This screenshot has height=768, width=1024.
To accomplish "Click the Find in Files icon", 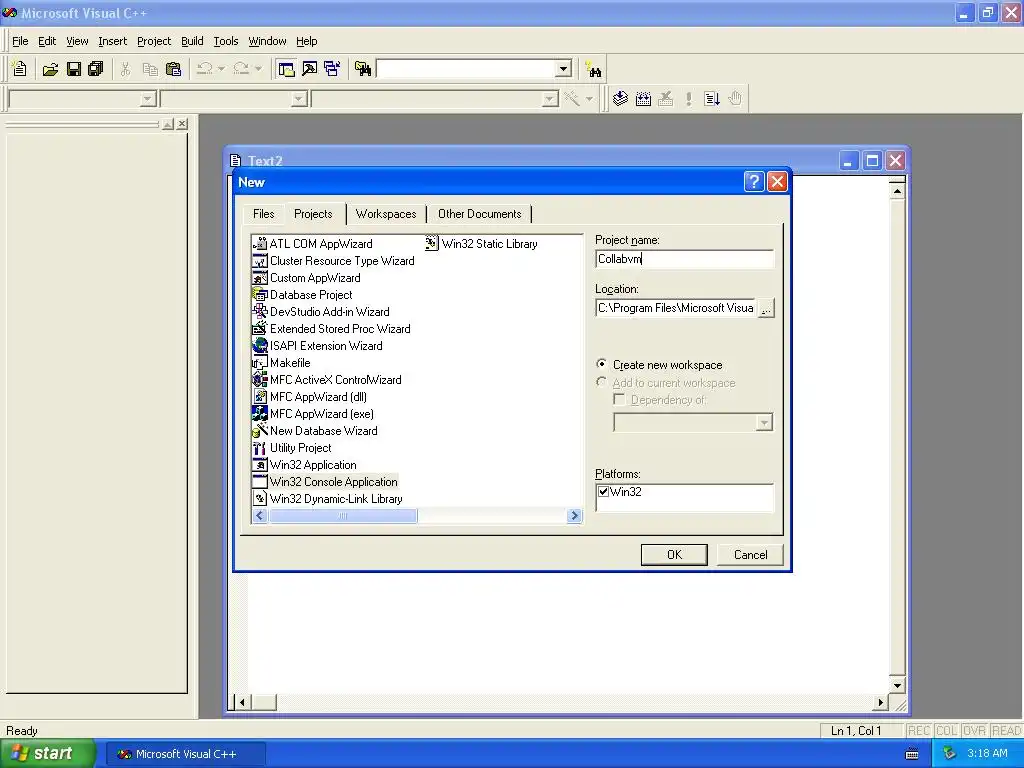I will pos(362,69).
